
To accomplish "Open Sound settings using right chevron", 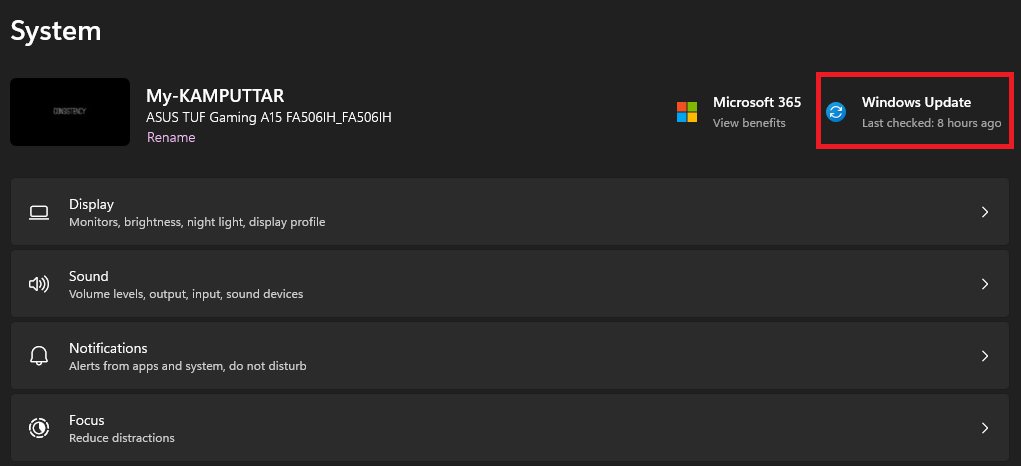I will pos(985,284).
